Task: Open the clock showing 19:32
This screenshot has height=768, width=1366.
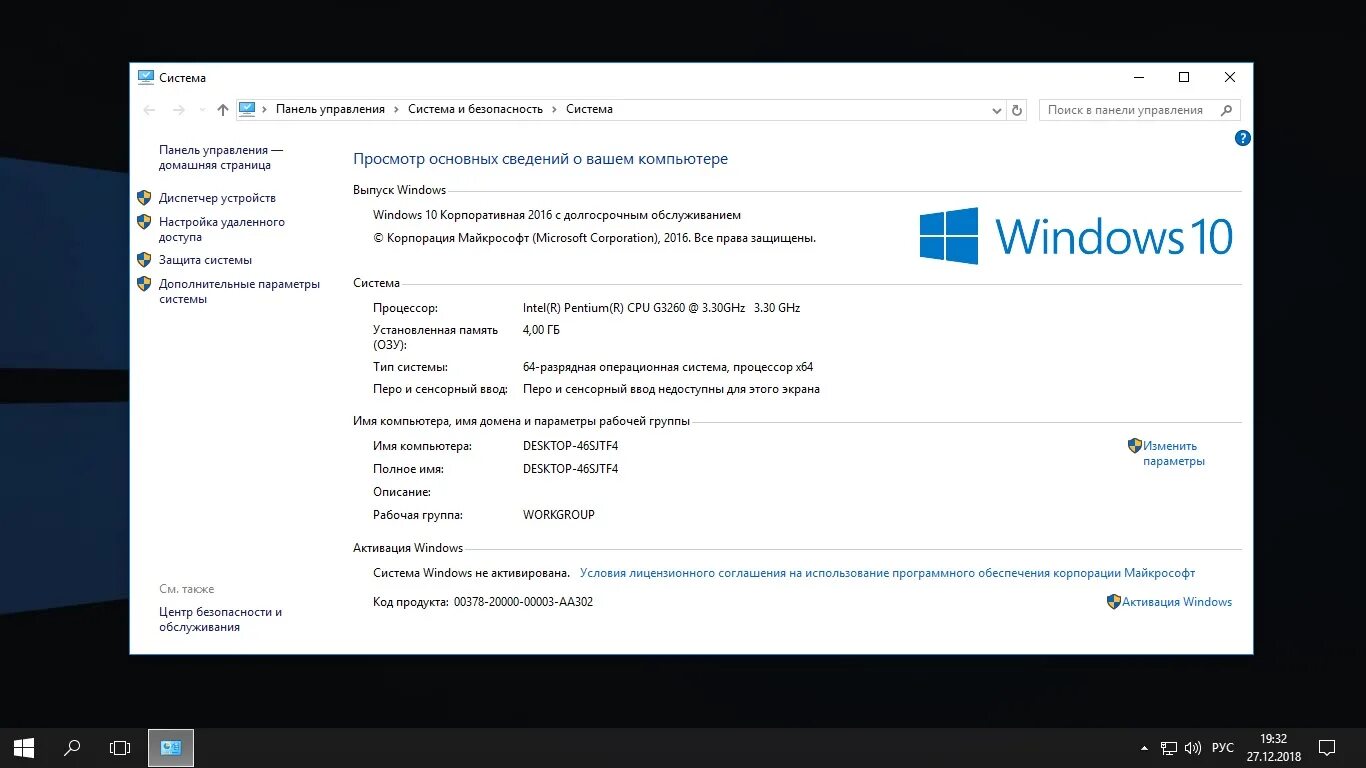Action: coord(1274,747)
